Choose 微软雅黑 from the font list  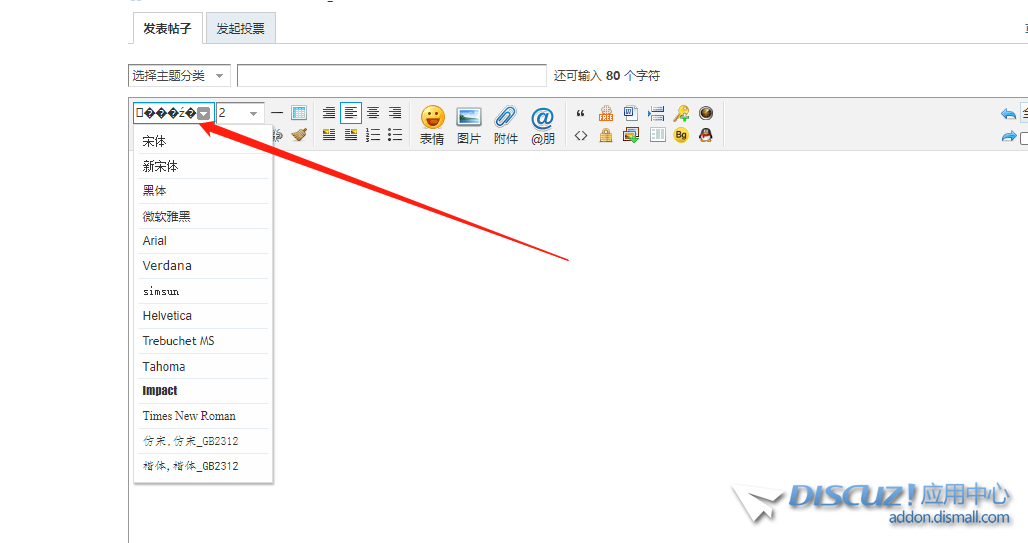click(167, 216)
